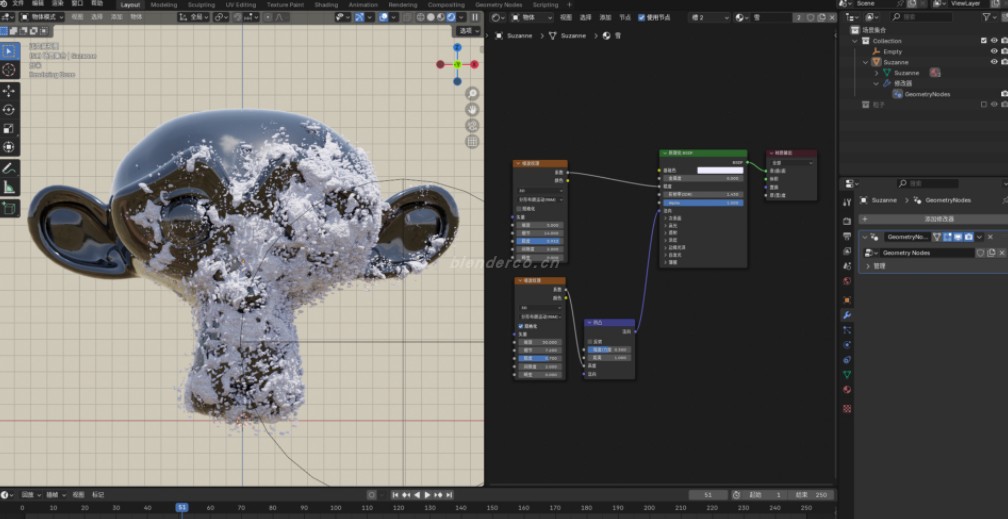Select the Rotate tool in viewport toolbar
Screen dimensions: 1008x519
[x=10, y=109]
